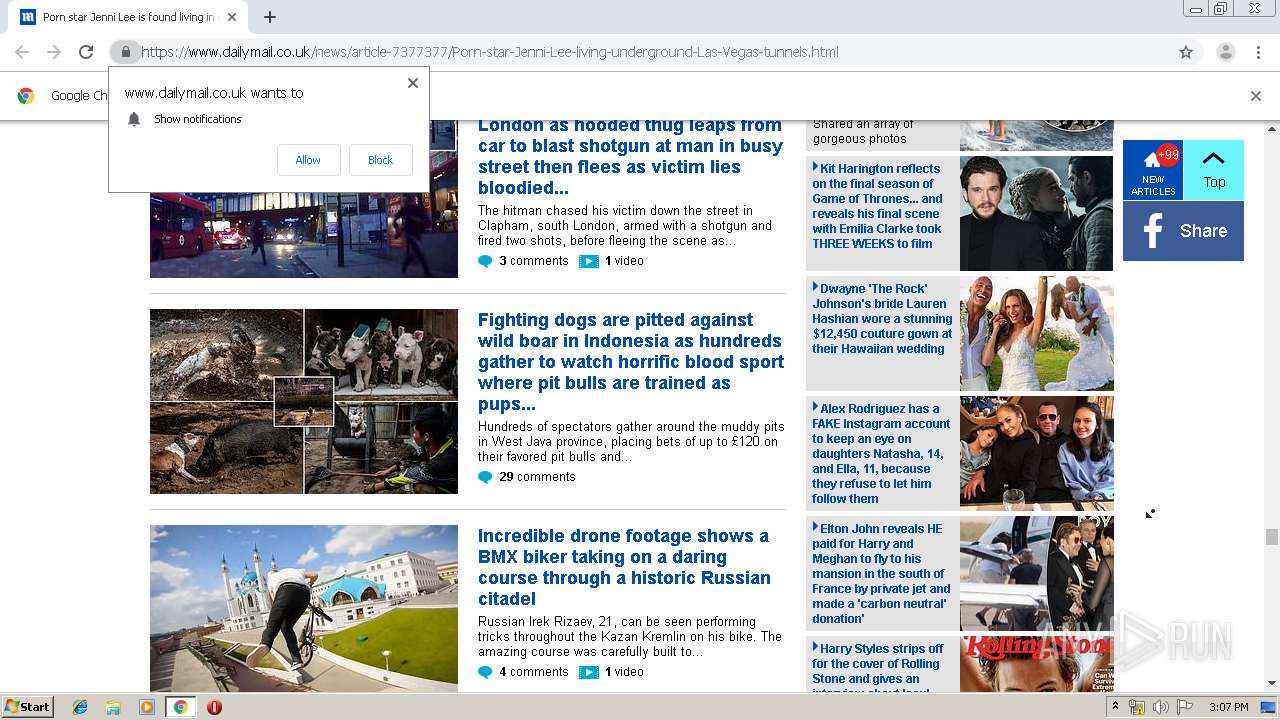Viewport: 1280px width, 720px height.
Task: Open the BMX biker citadel photo
Action: point(304,608)
